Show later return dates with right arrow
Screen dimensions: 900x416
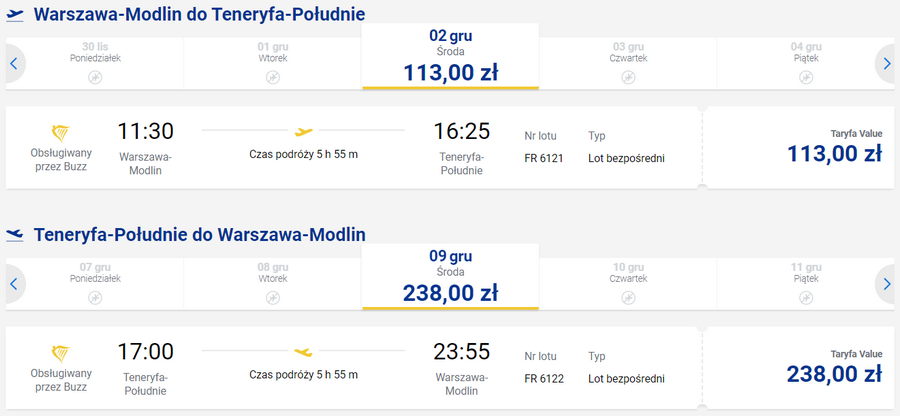pos(886,284)
